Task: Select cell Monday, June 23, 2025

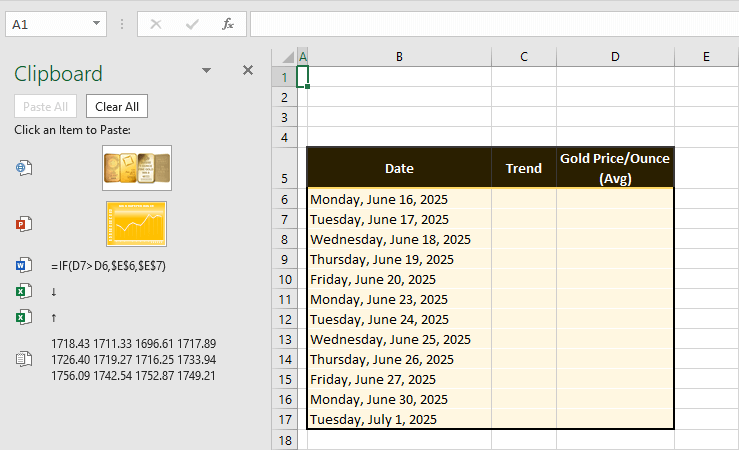Action: (399, 299)
